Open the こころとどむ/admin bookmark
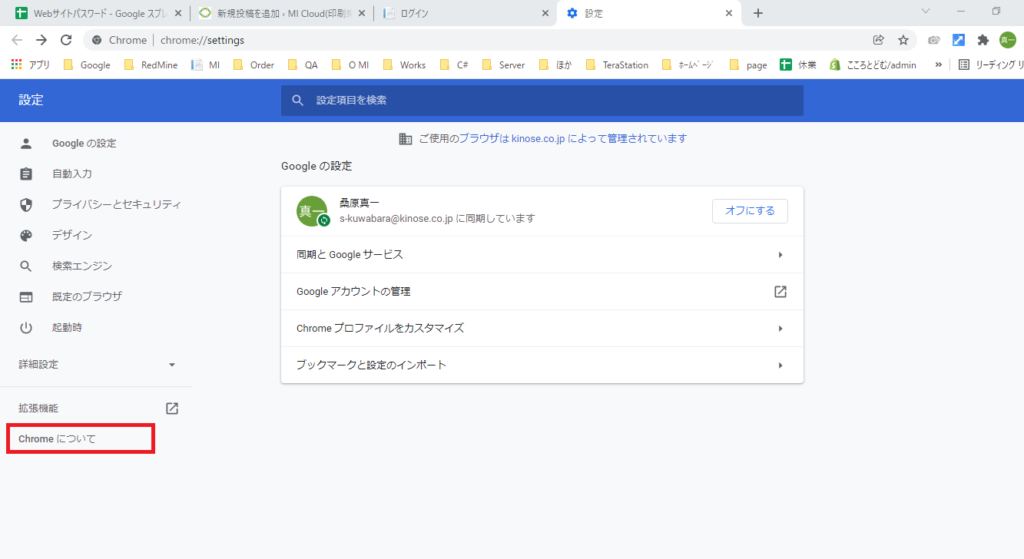The width and height of the screenshot is (1024, 559). (x=873, y=64)
